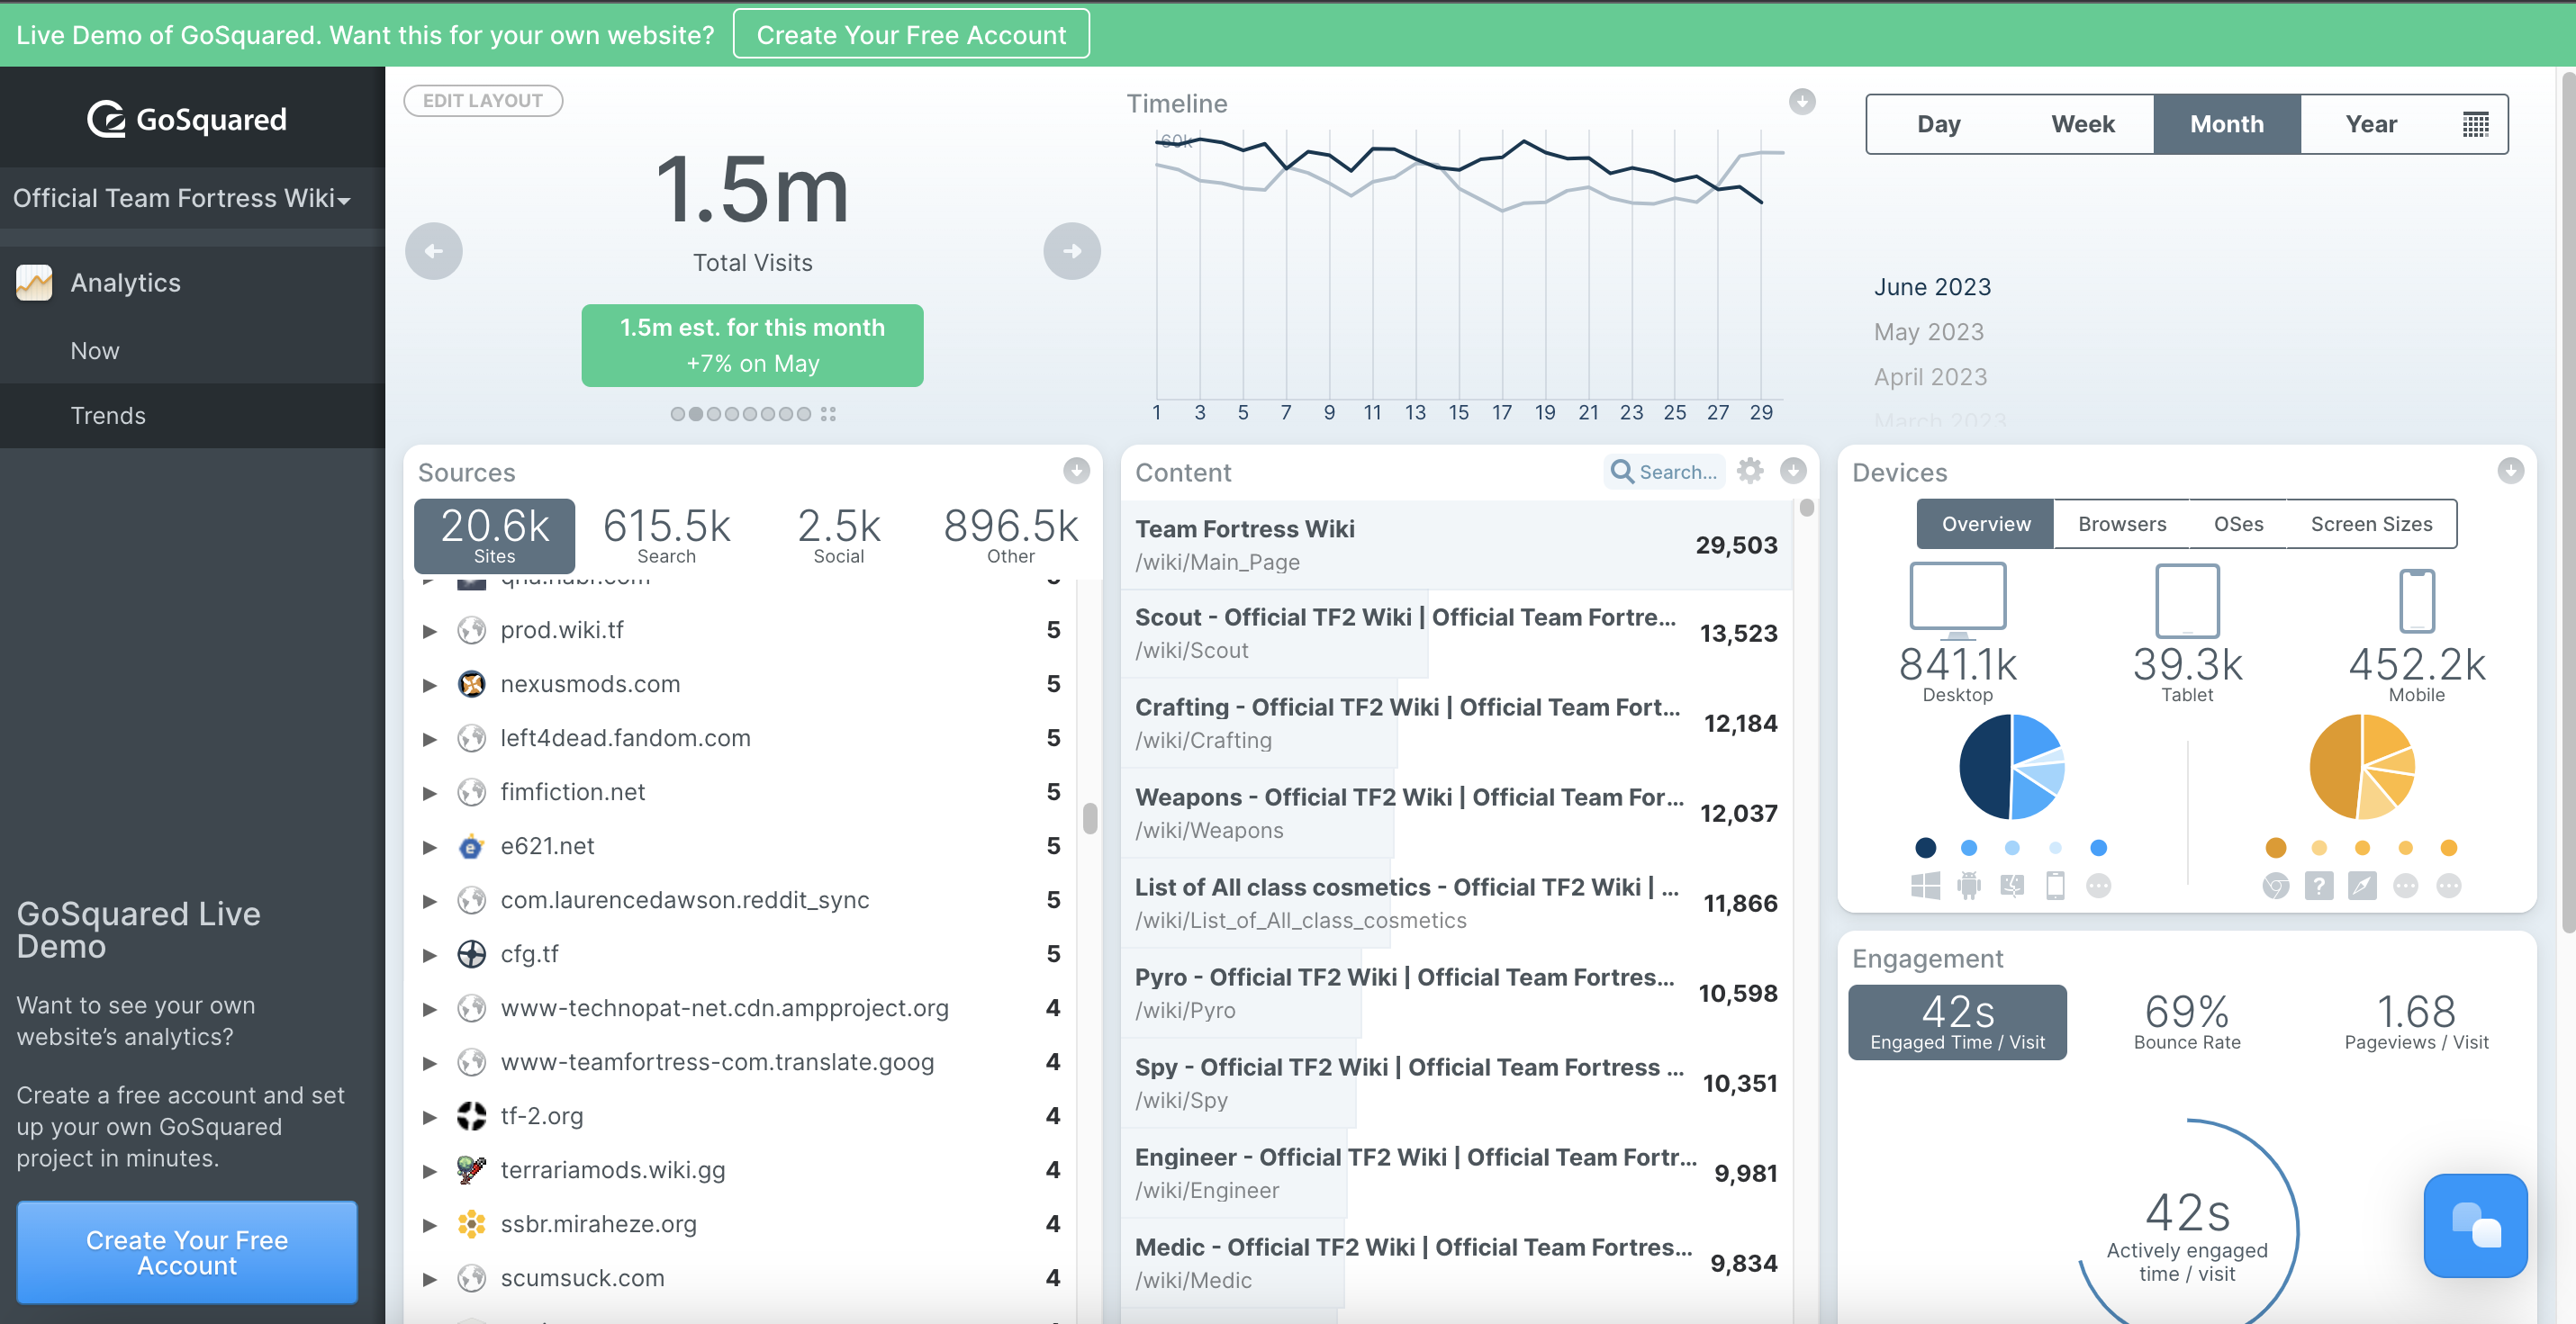Select the Safari compass browser icon
2576x1324 pixels.
2362,886
